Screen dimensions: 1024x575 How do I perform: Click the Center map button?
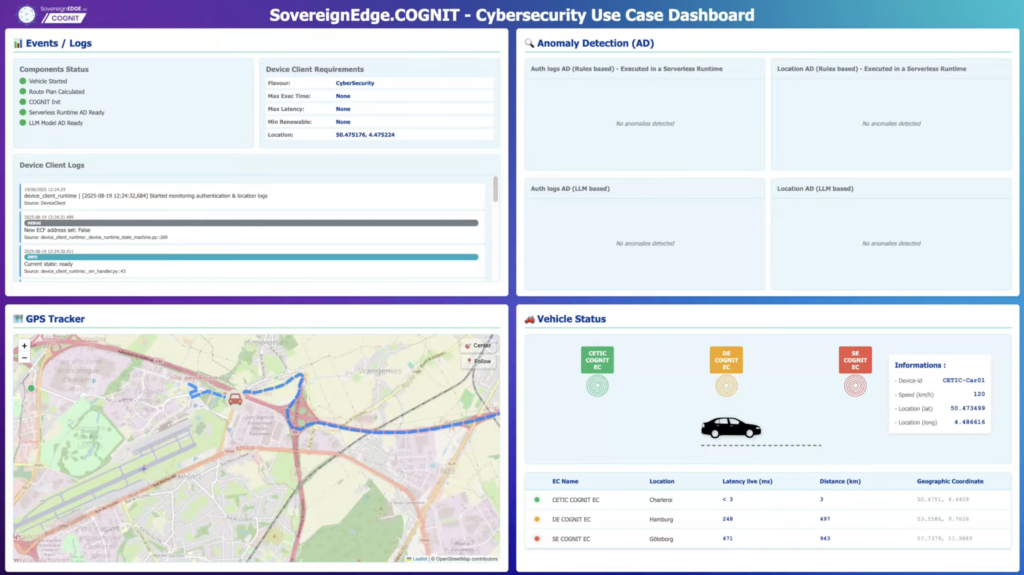[478, 345]
